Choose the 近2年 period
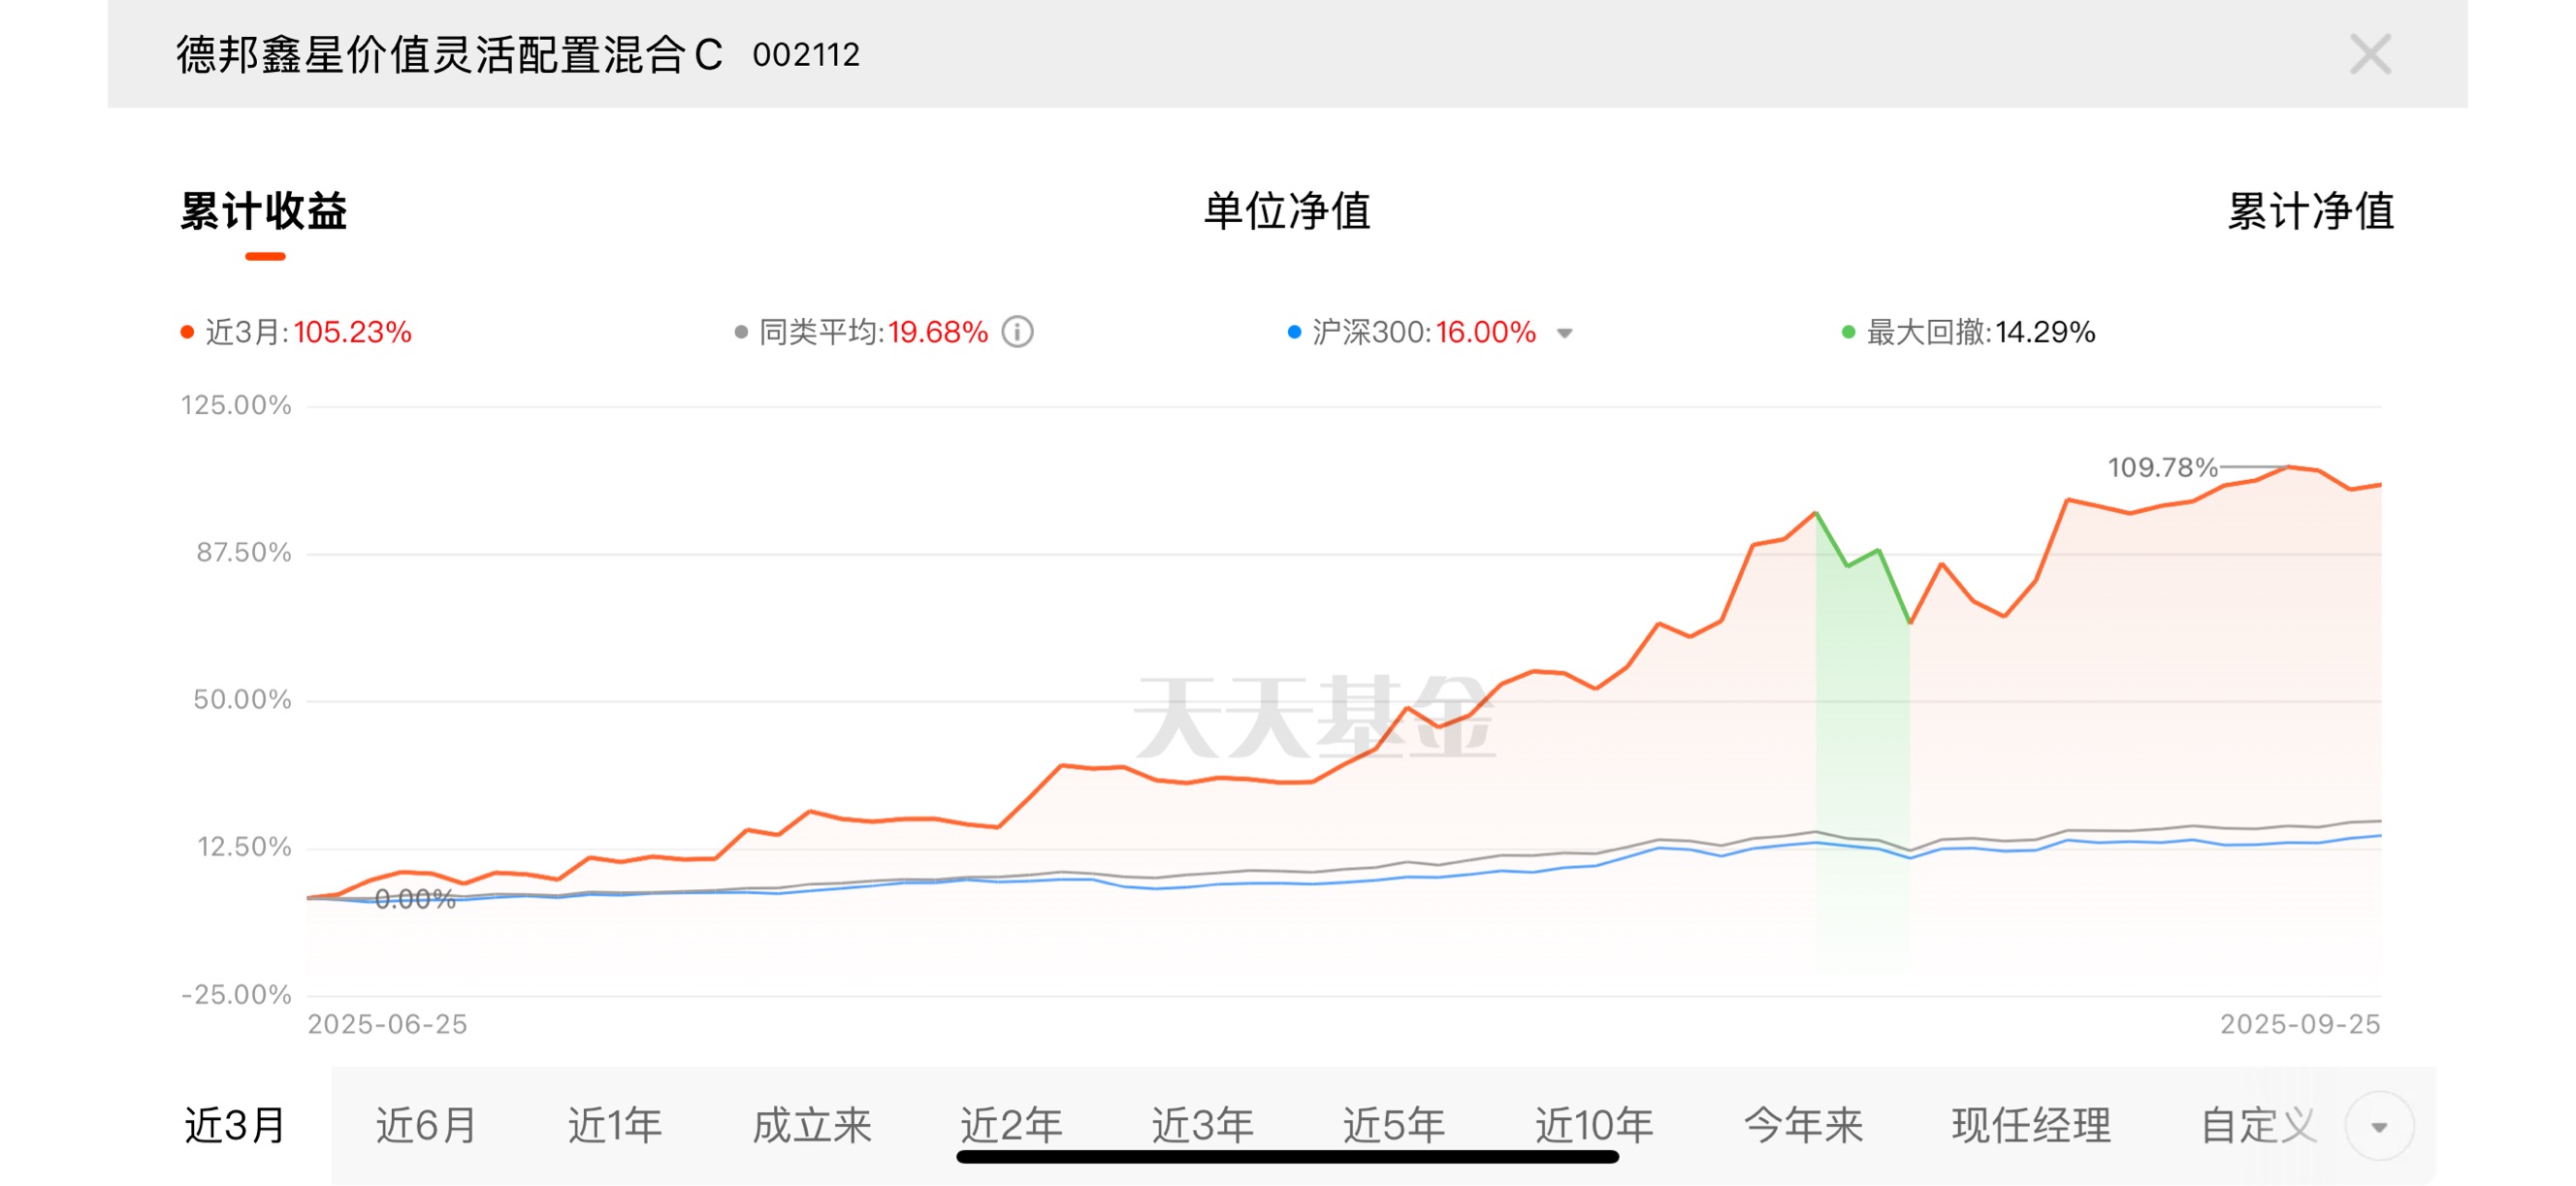 pos(1011,1126)
